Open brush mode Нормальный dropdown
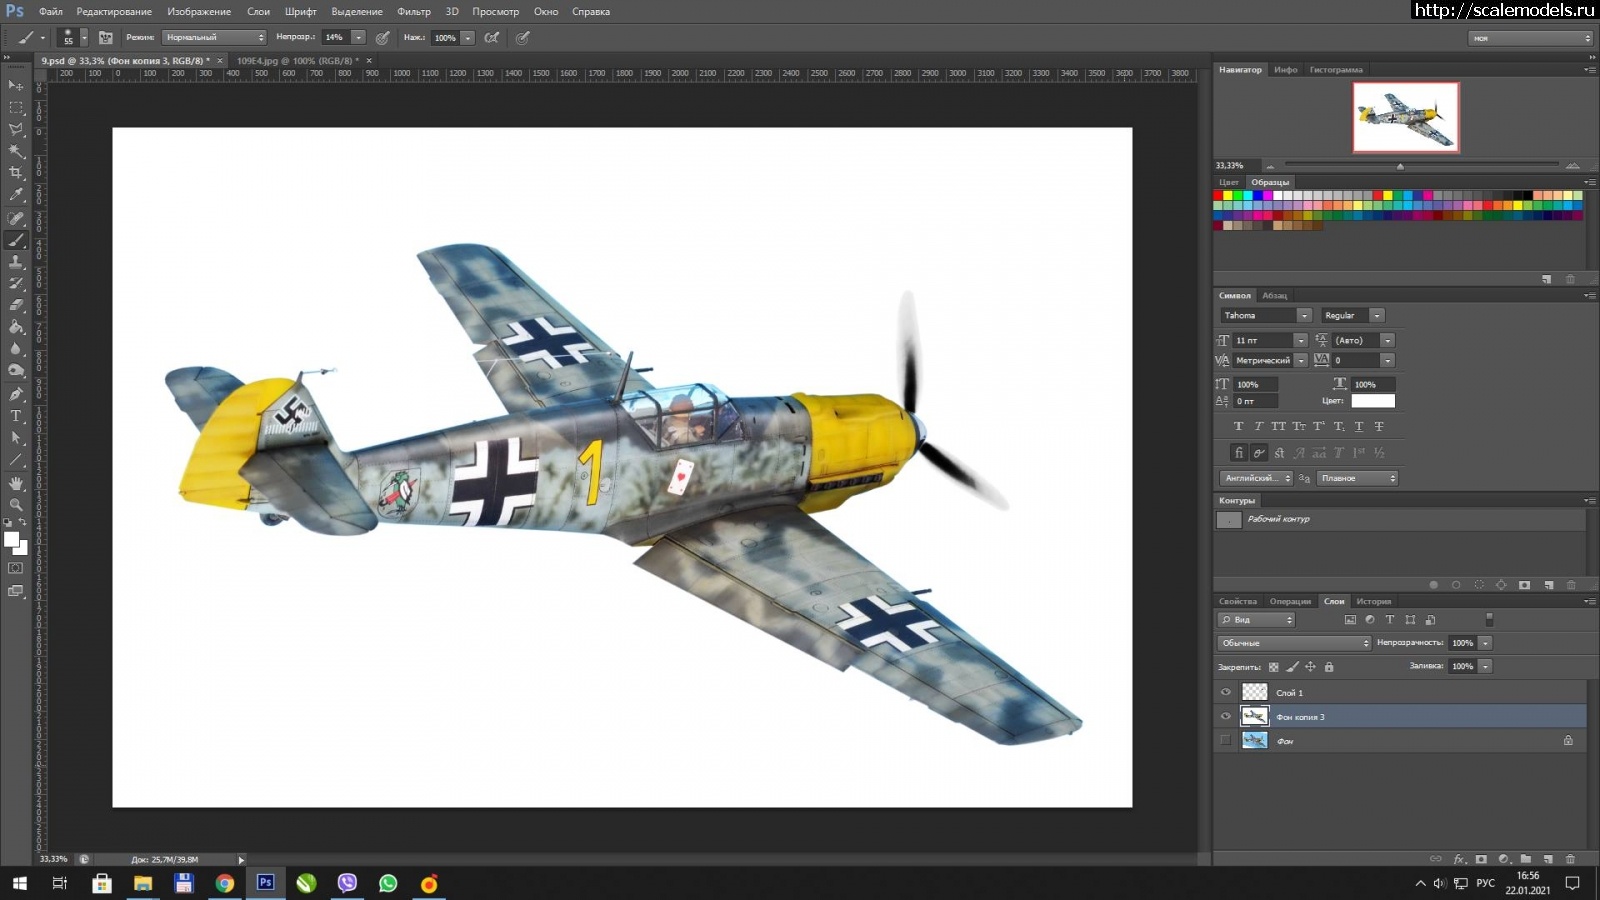Screen dimensions: 1600x900 click(214, 38)
